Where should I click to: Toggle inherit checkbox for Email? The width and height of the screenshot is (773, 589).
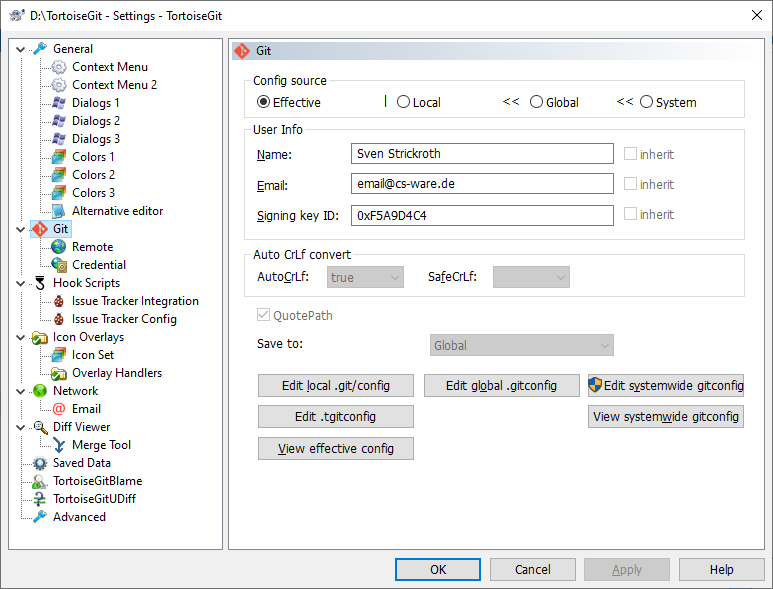[630, 184]
